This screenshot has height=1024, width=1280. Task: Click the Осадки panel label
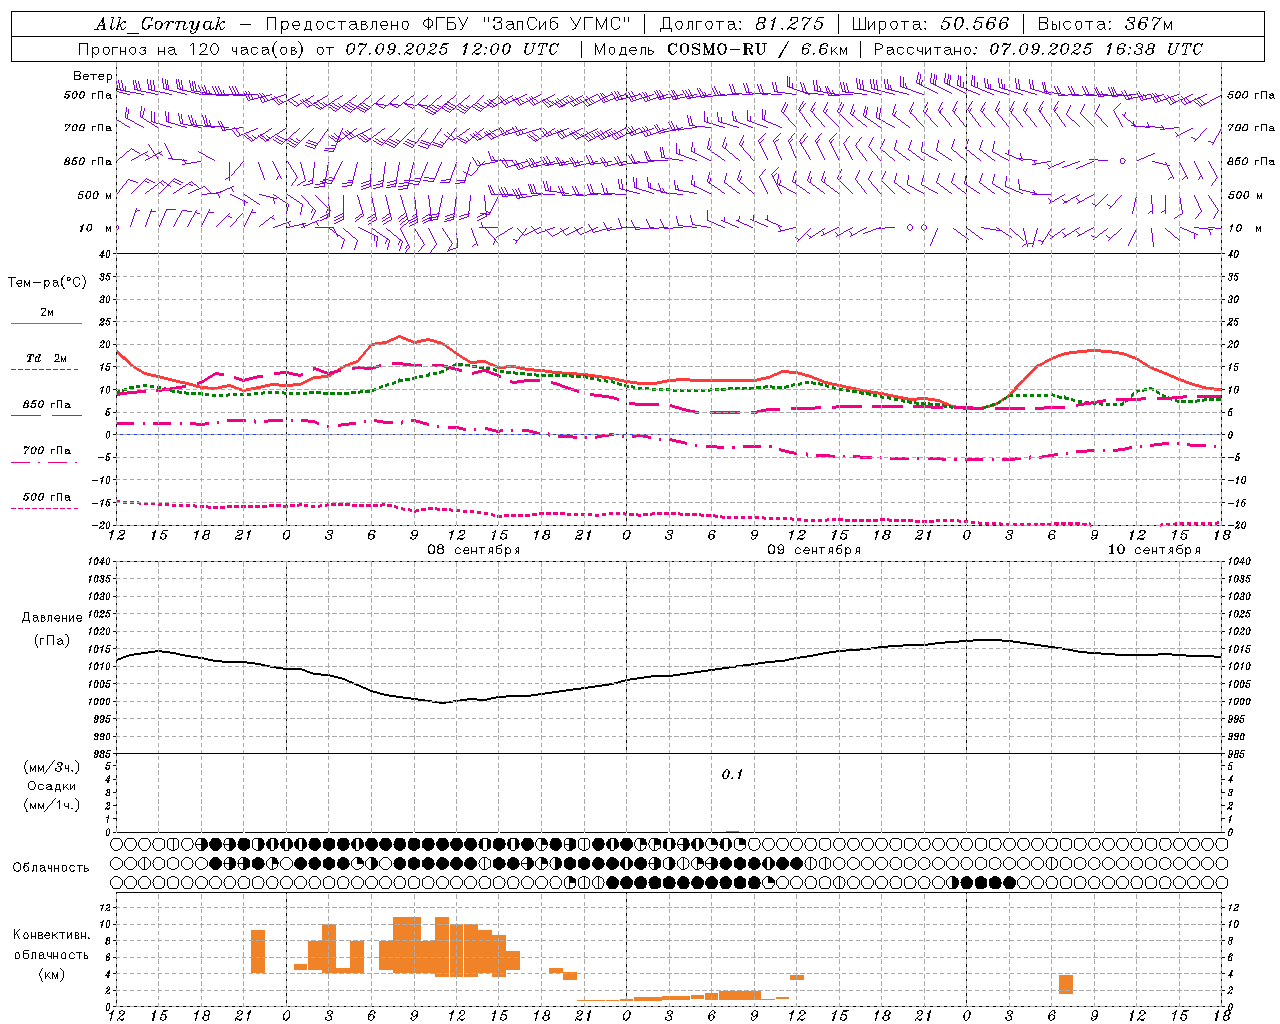tap(52, 786)
